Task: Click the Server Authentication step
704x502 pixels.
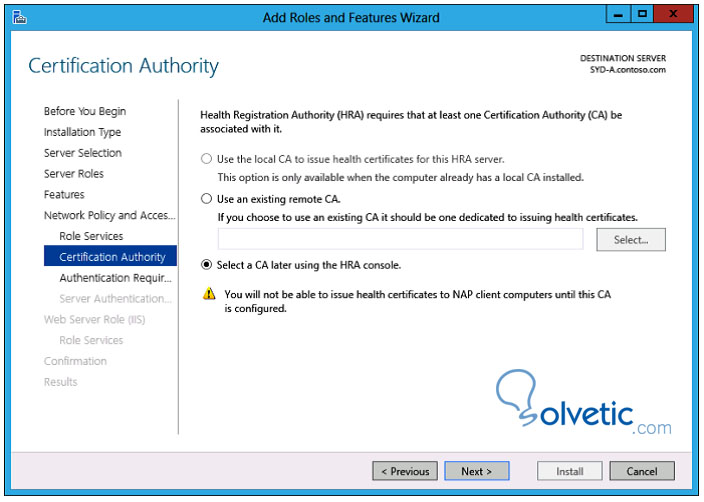Action: (x=115, y=299)
